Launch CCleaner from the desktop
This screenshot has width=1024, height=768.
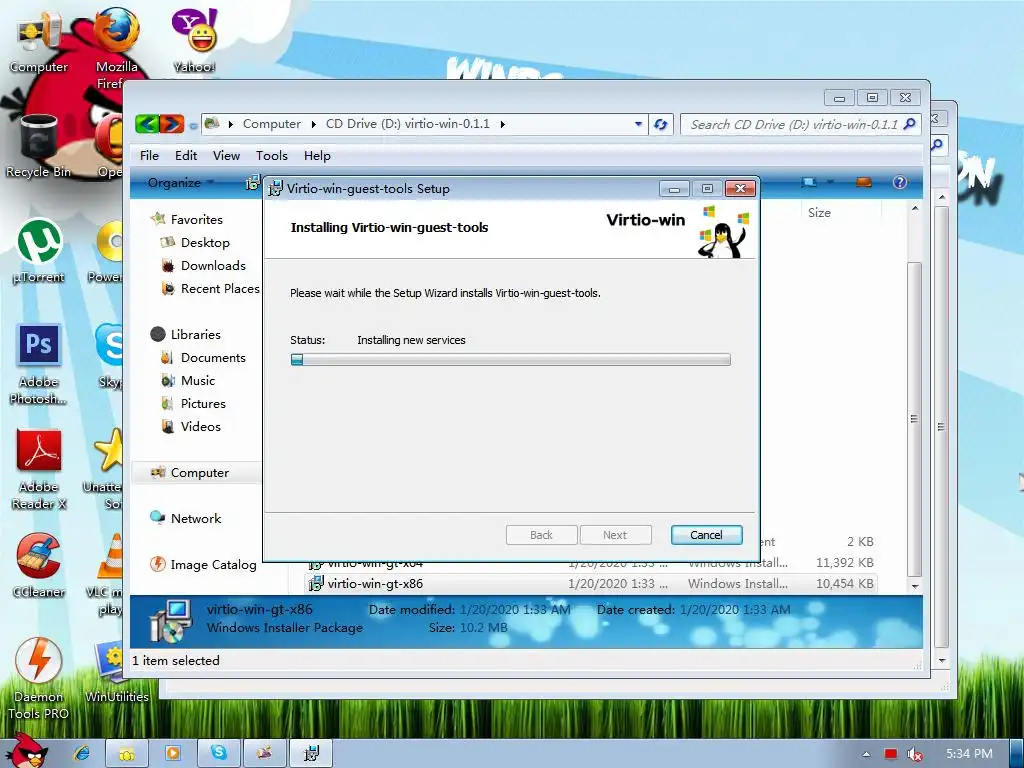tap(39, 565)
